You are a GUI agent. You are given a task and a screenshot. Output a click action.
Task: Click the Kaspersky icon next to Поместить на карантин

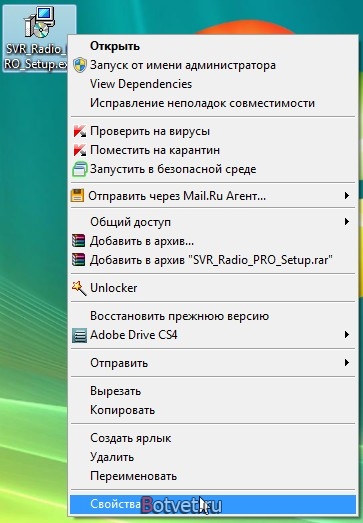coord(80,150)
